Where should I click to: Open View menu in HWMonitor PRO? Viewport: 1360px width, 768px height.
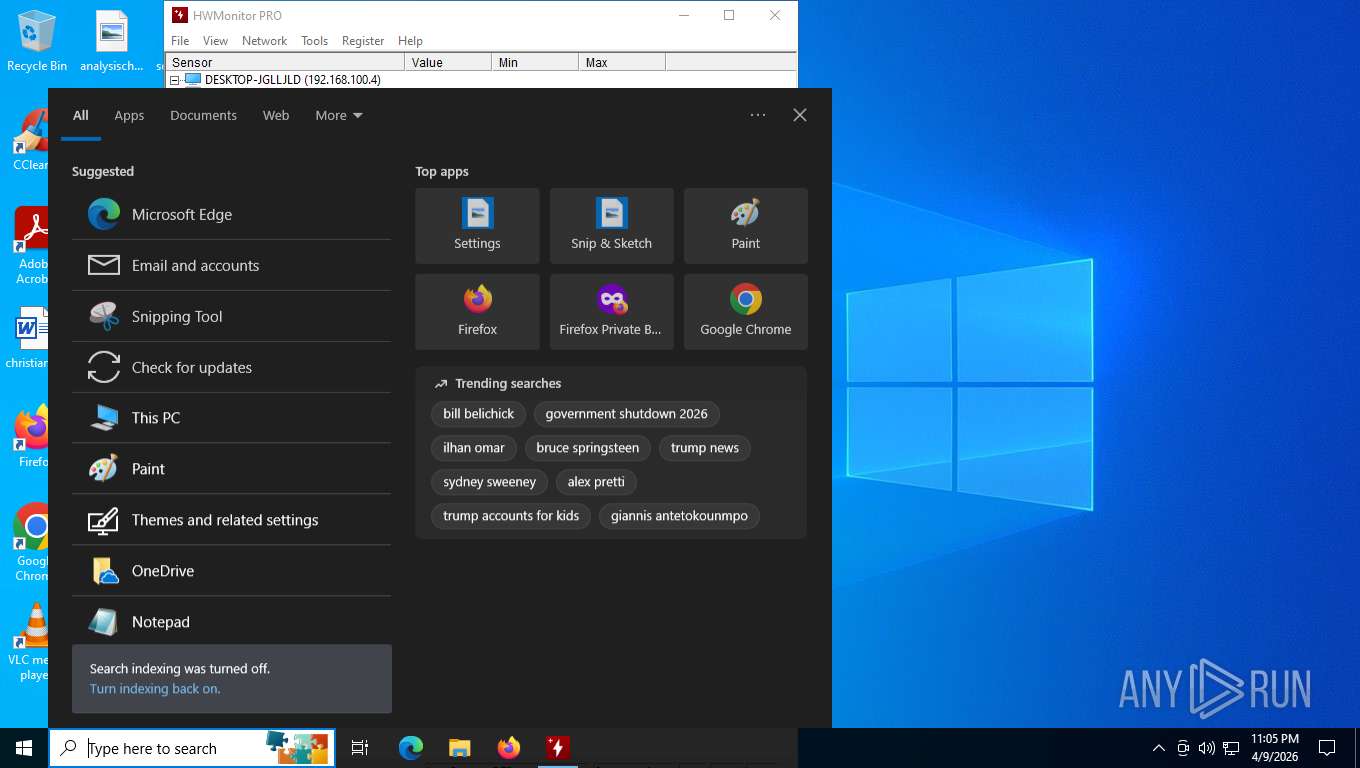[x=215, y=41]
